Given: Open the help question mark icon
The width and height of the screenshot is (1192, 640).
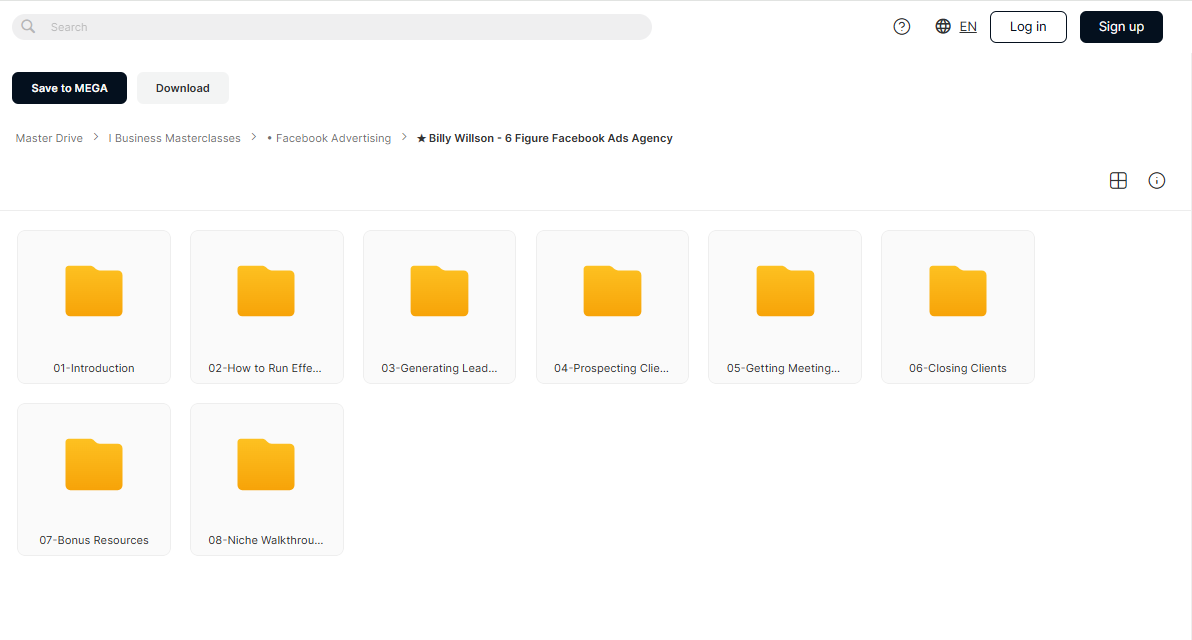Looking at the screenshot, I should point(902,27).
